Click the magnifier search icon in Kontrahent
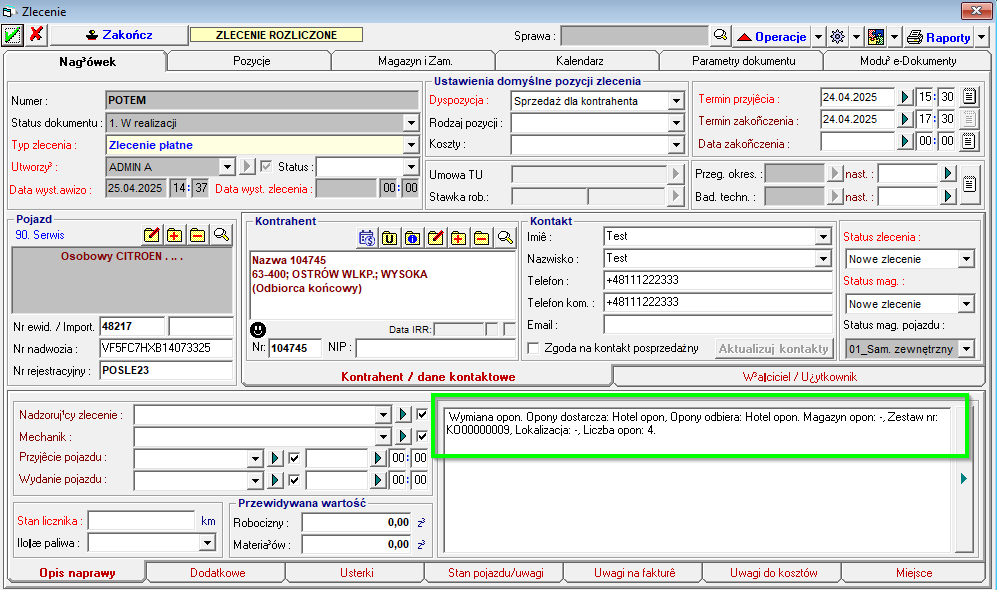 coord(505,238)
